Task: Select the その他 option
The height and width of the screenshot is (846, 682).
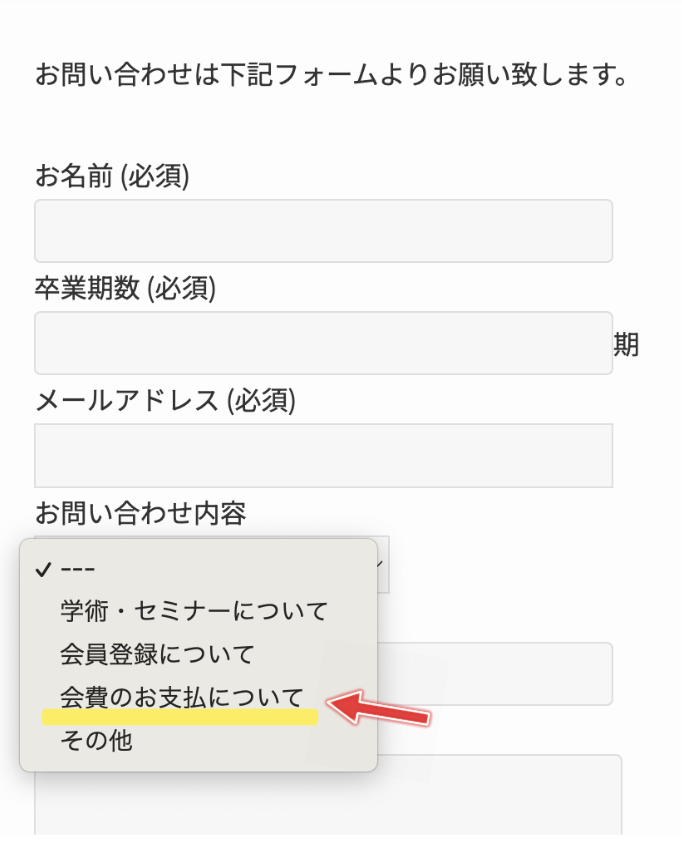Action: 96,741
